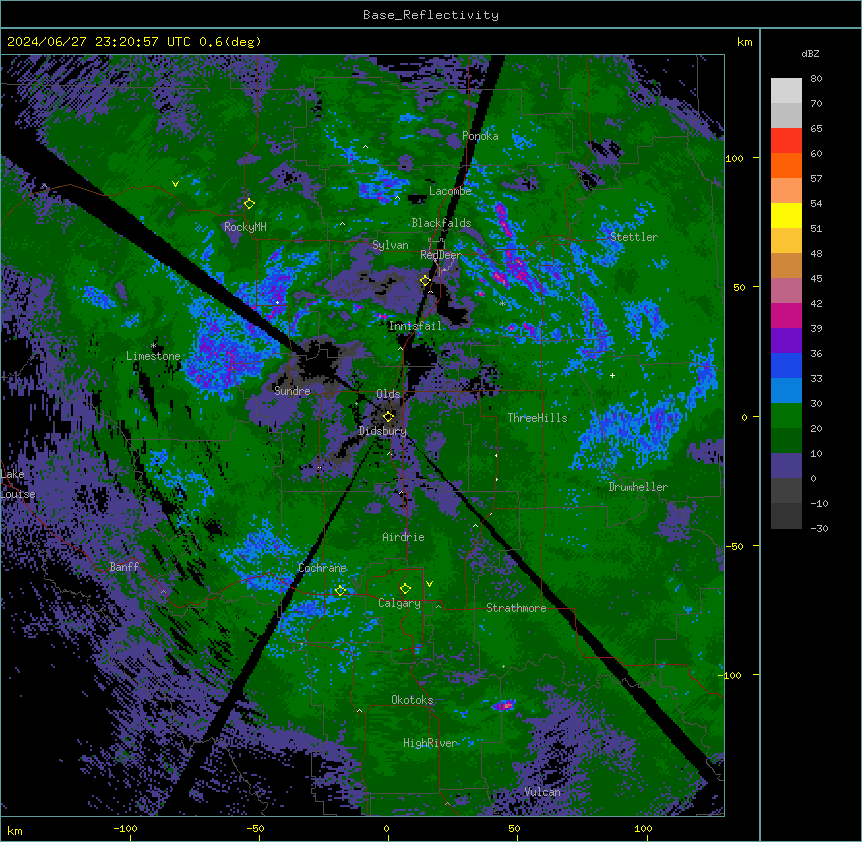Screen dimensions: 862x842
Task: Select the pink 45 dBZ legend swatch
Action: 786,290
